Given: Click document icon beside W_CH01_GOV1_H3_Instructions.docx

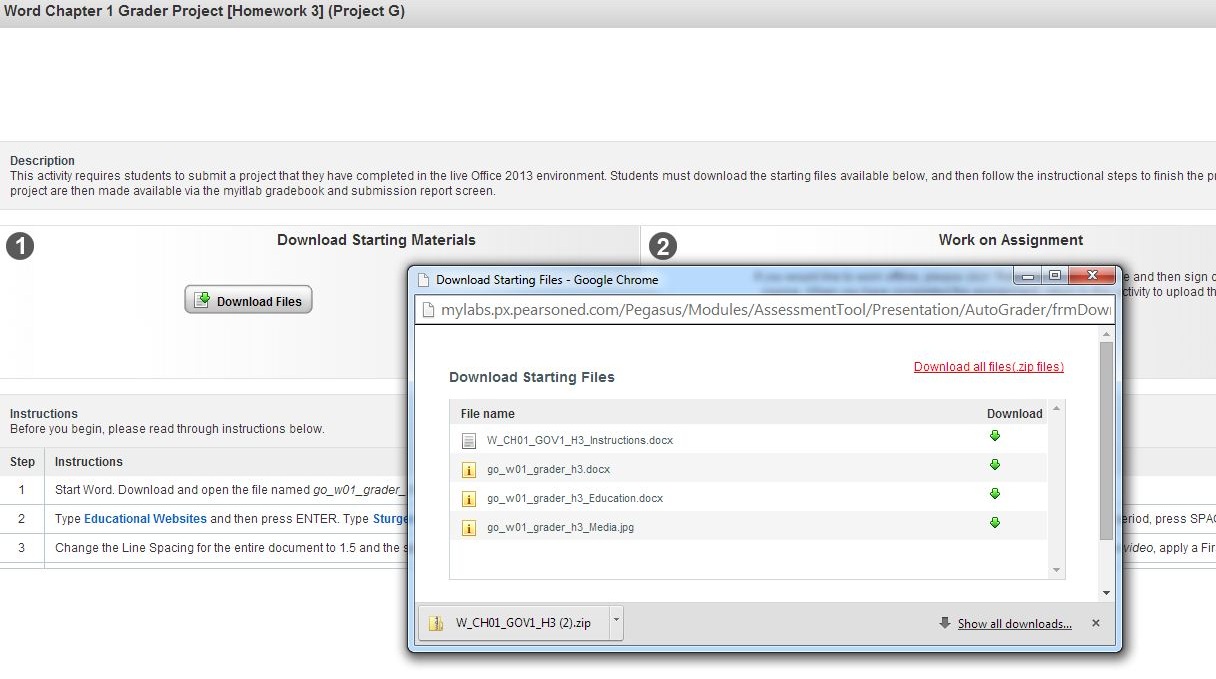Looking at the screenshot, I should [468, 441].
